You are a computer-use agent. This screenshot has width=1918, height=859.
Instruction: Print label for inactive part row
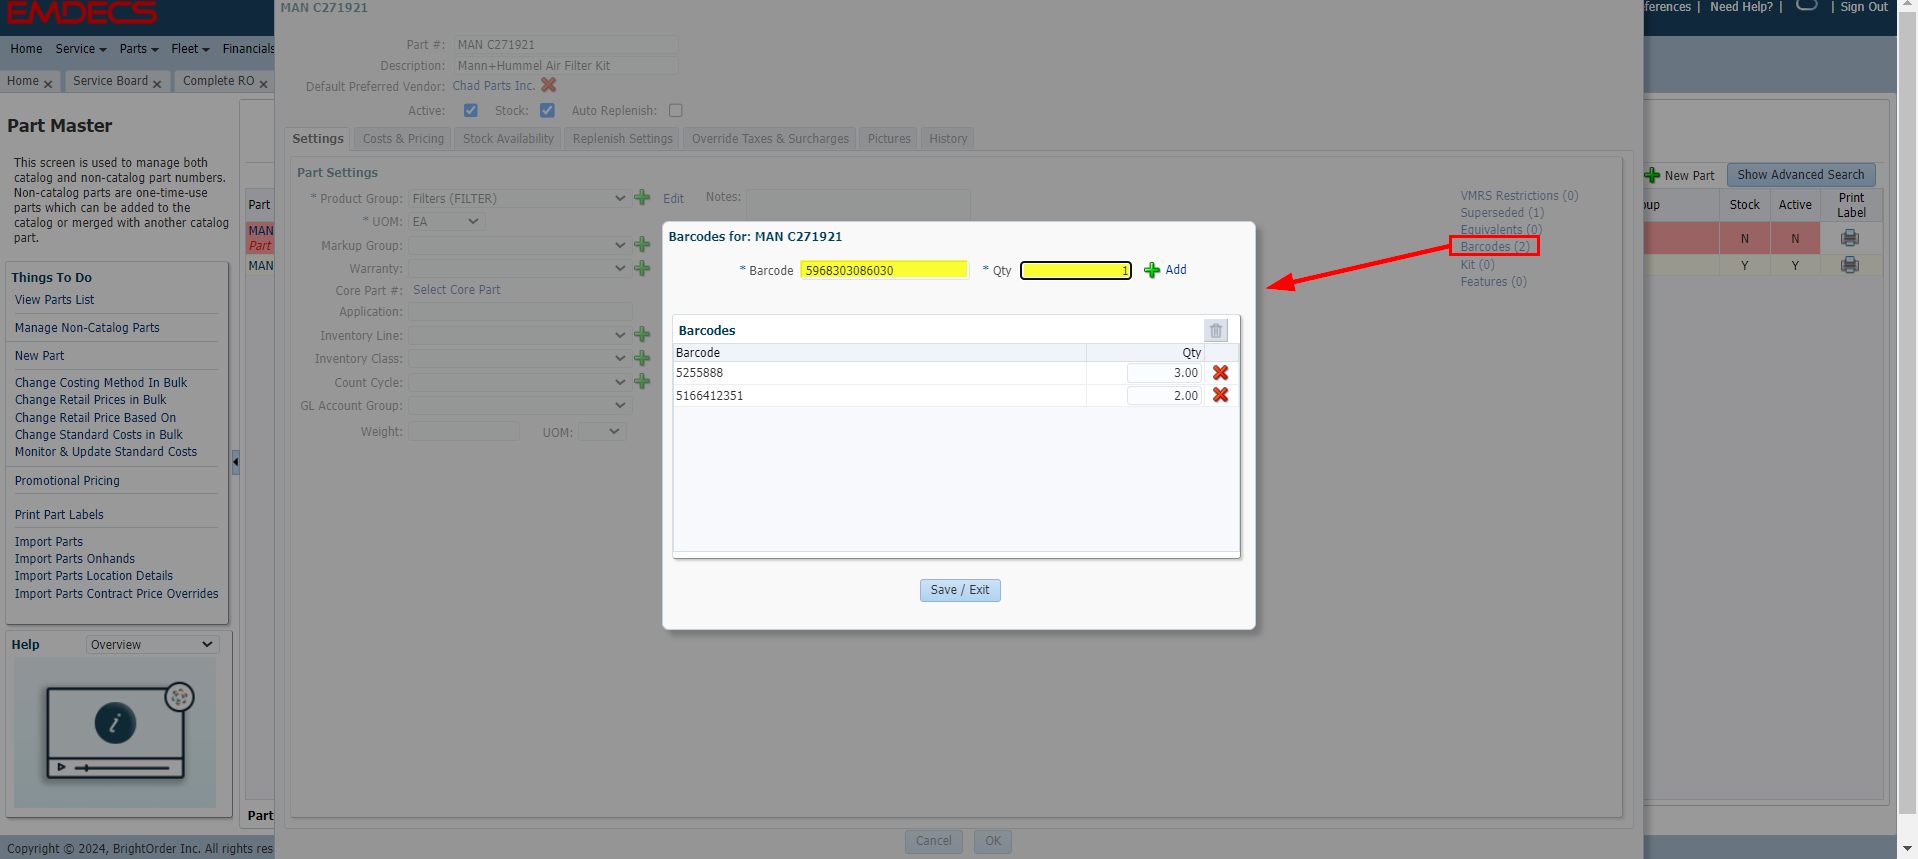point(1850,238)
